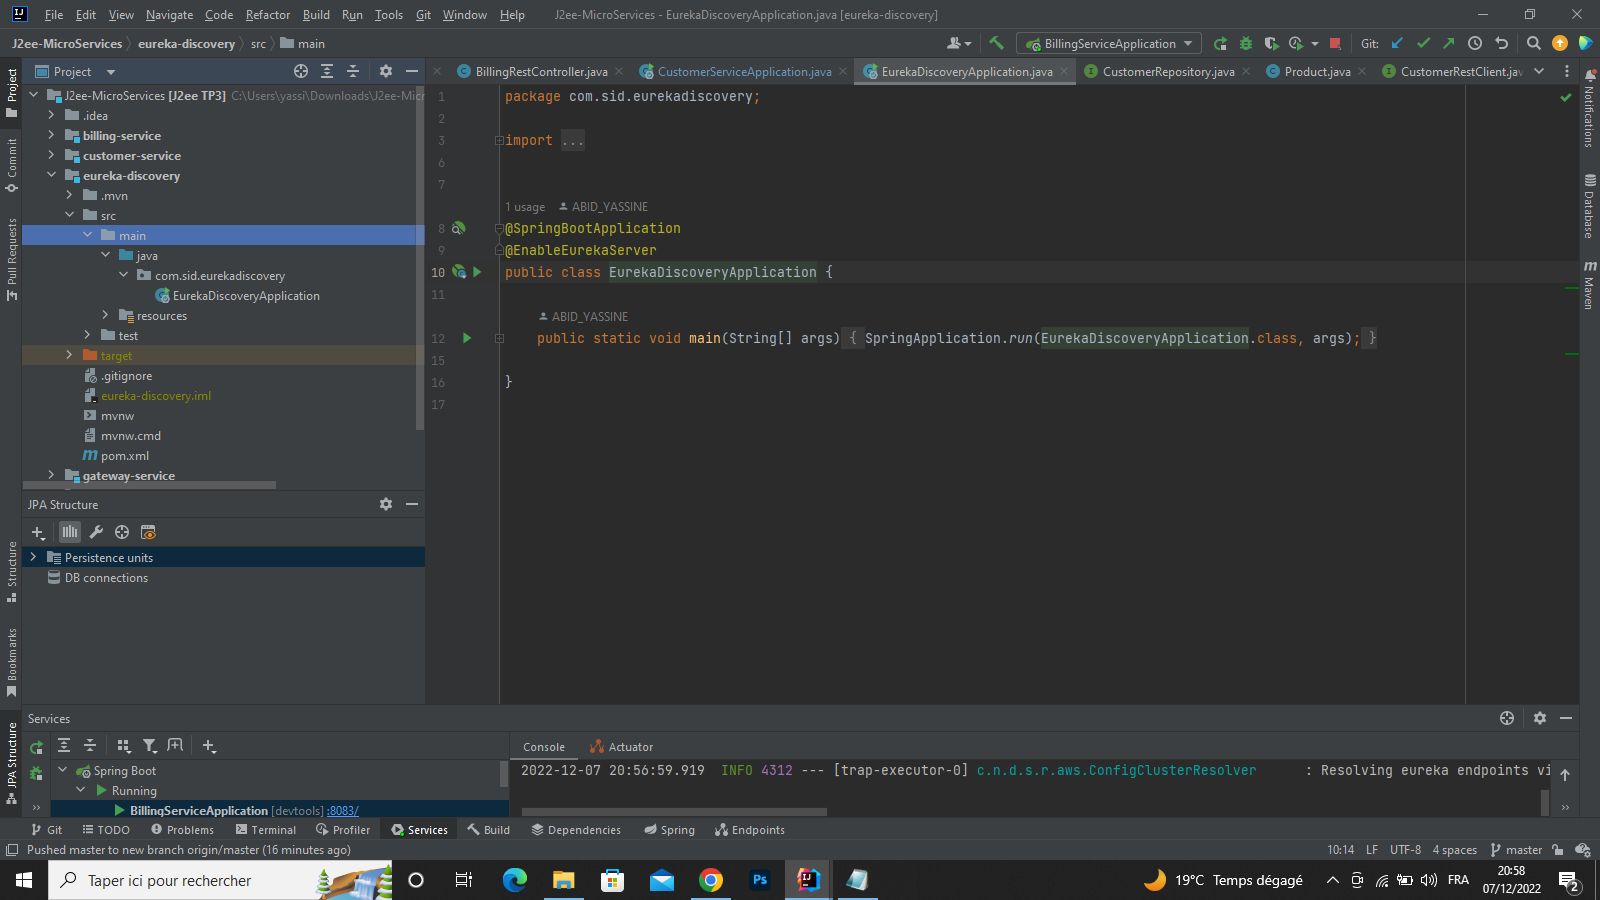
Task: Open the :8083/ link in Services
Action: pyautogui.click(x=343, y=811)
